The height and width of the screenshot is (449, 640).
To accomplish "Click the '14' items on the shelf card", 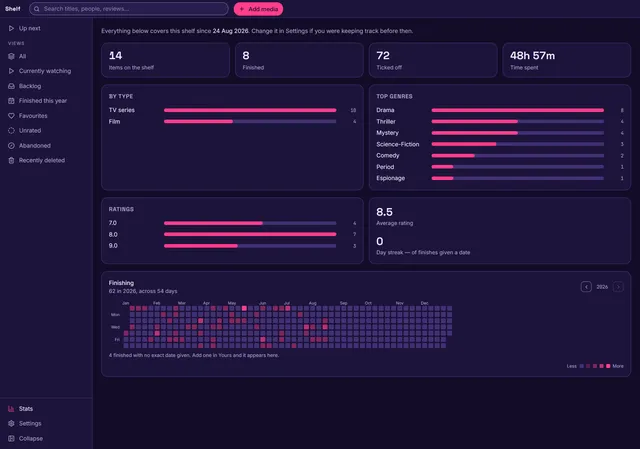I will 165,60.
